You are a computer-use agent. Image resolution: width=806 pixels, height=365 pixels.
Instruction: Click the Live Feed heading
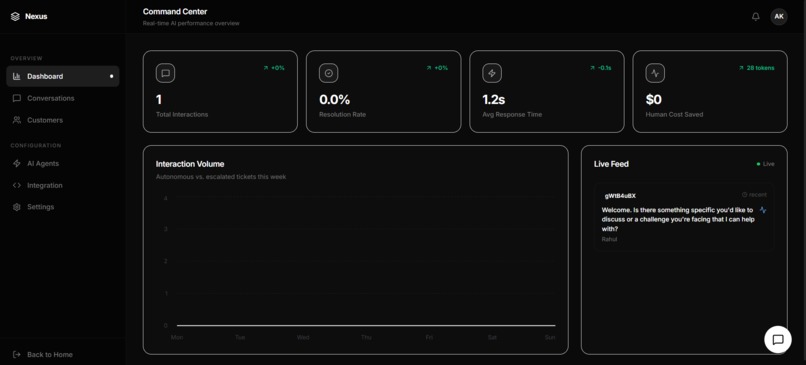[611, 164]
